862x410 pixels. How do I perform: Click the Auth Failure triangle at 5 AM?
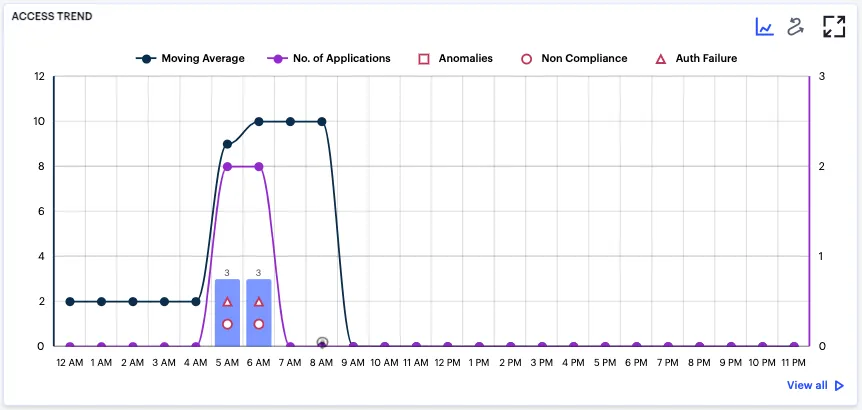point(227,302)
